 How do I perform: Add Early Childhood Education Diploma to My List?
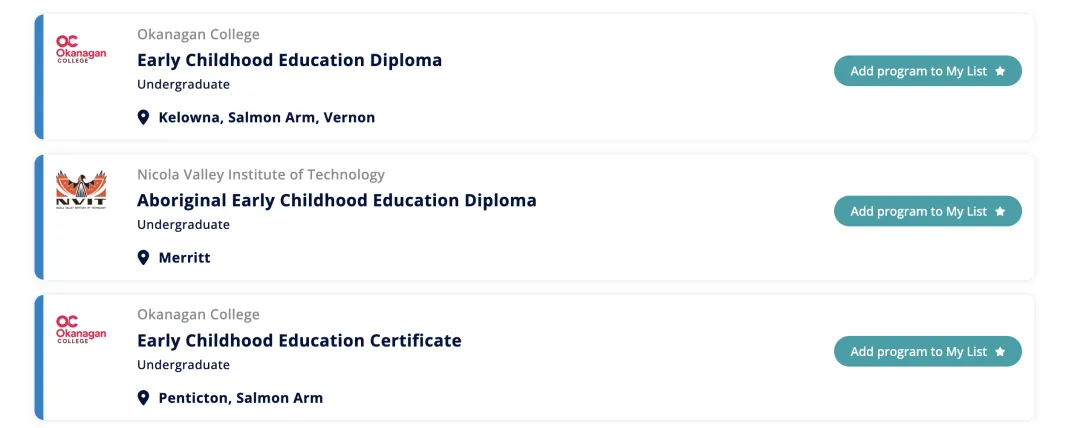[928, 71]
